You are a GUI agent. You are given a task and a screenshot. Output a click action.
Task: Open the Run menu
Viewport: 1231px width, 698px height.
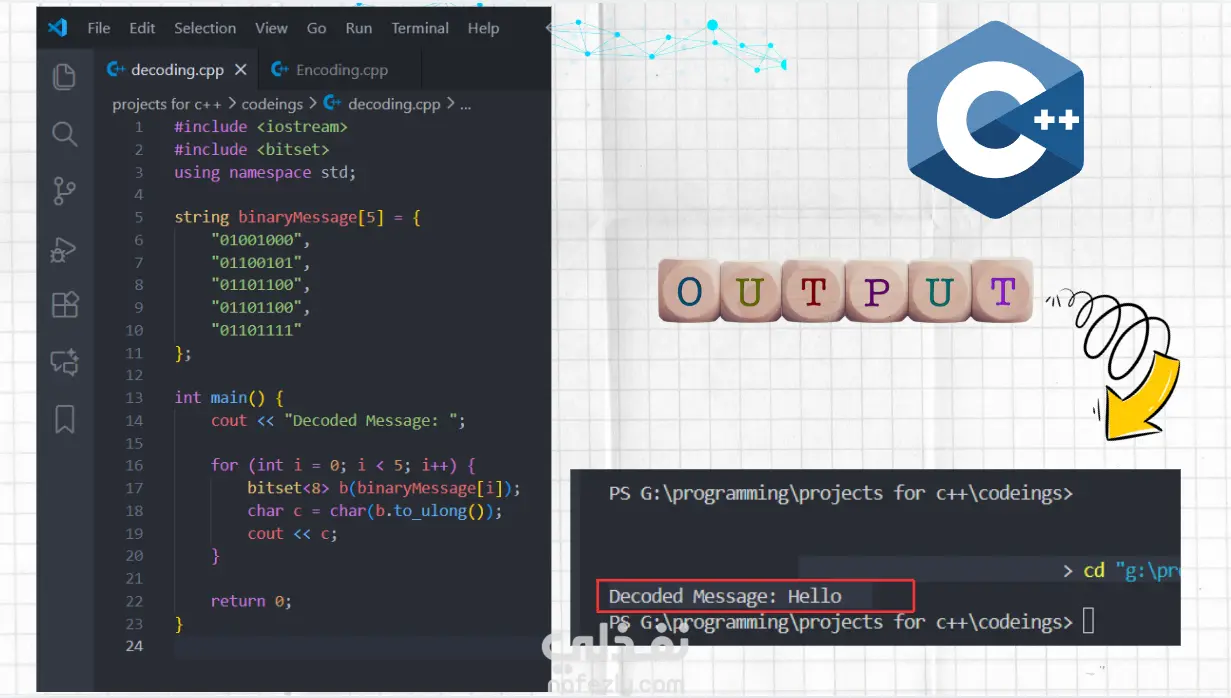(359, 28)
